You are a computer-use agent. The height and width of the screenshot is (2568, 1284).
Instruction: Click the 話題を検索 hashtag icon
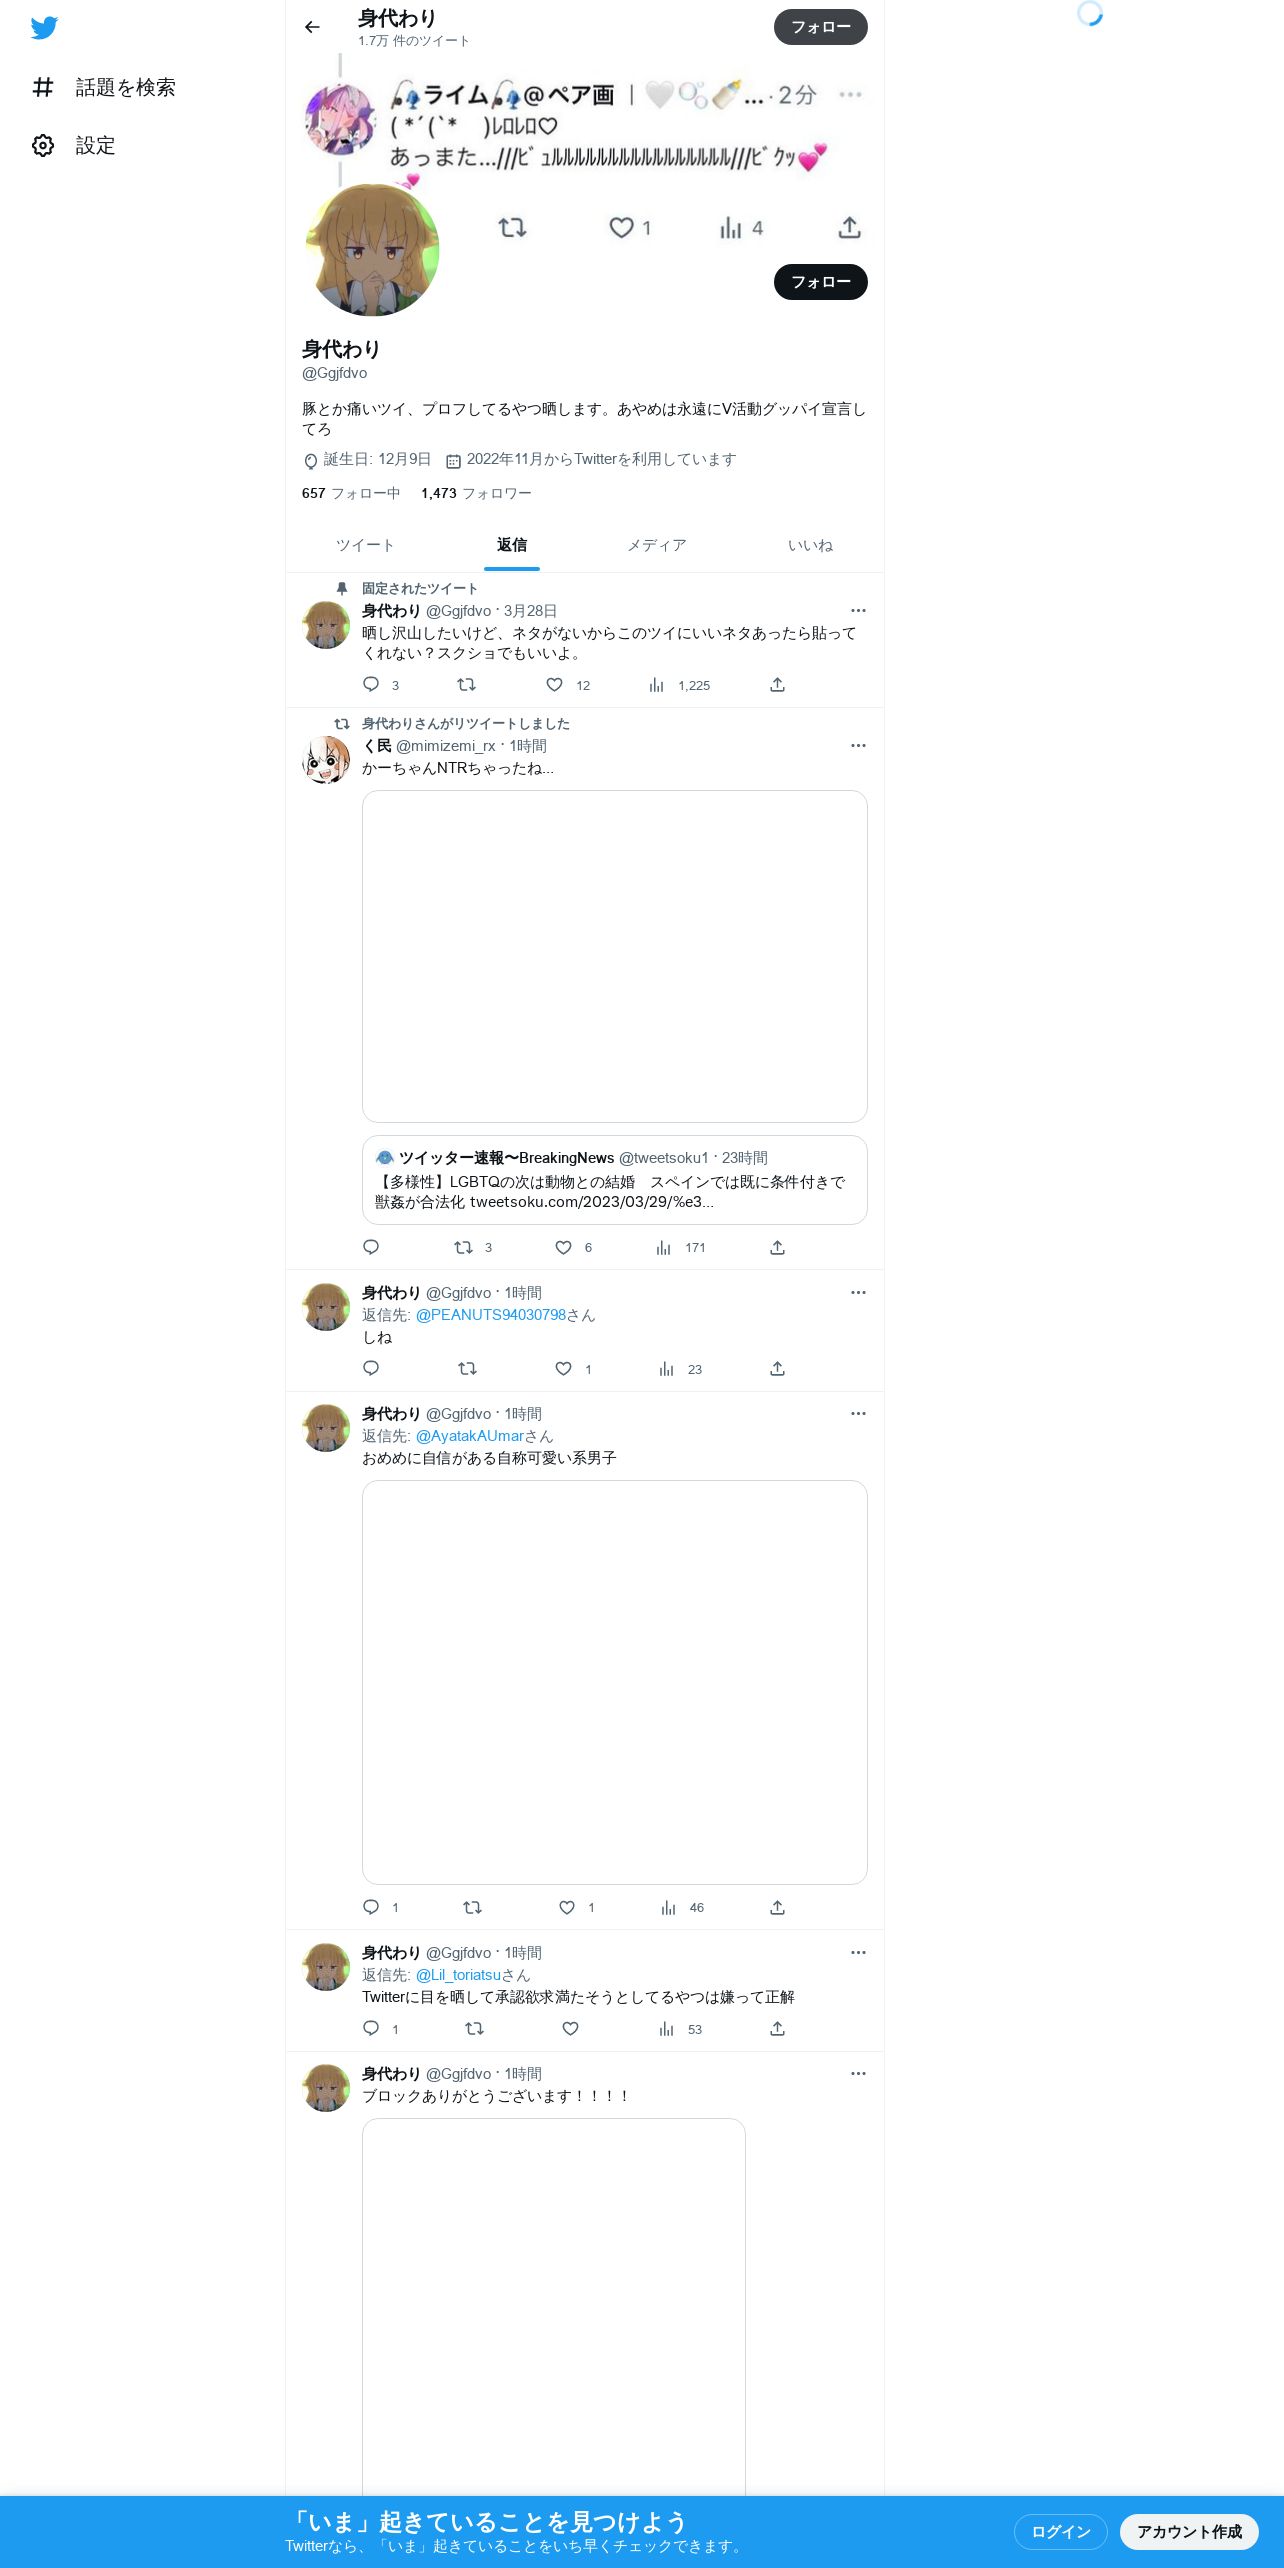click(x=43, y=87)
